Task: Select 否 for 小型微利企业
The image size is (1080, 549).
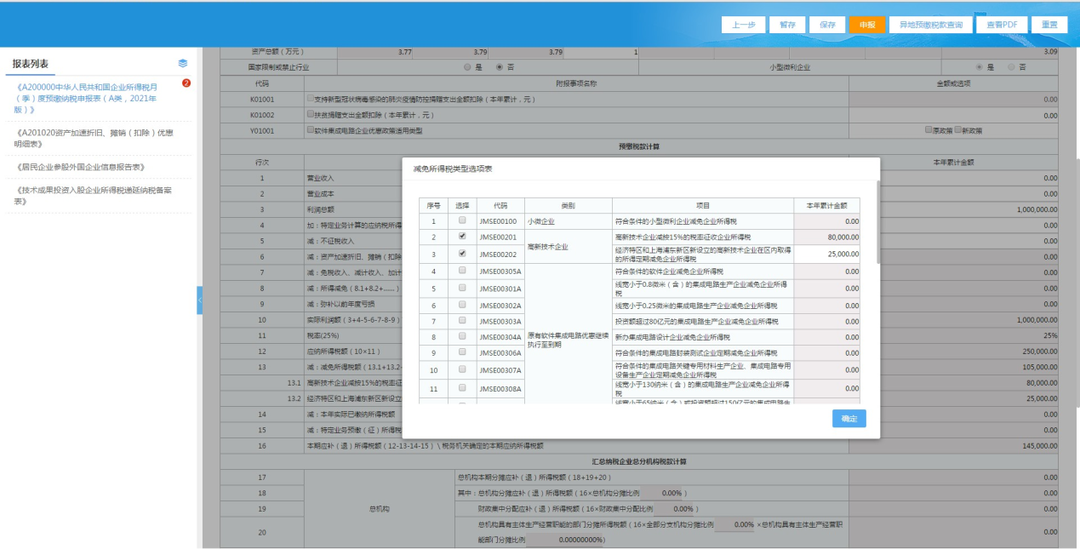Action: [1011, 68]
